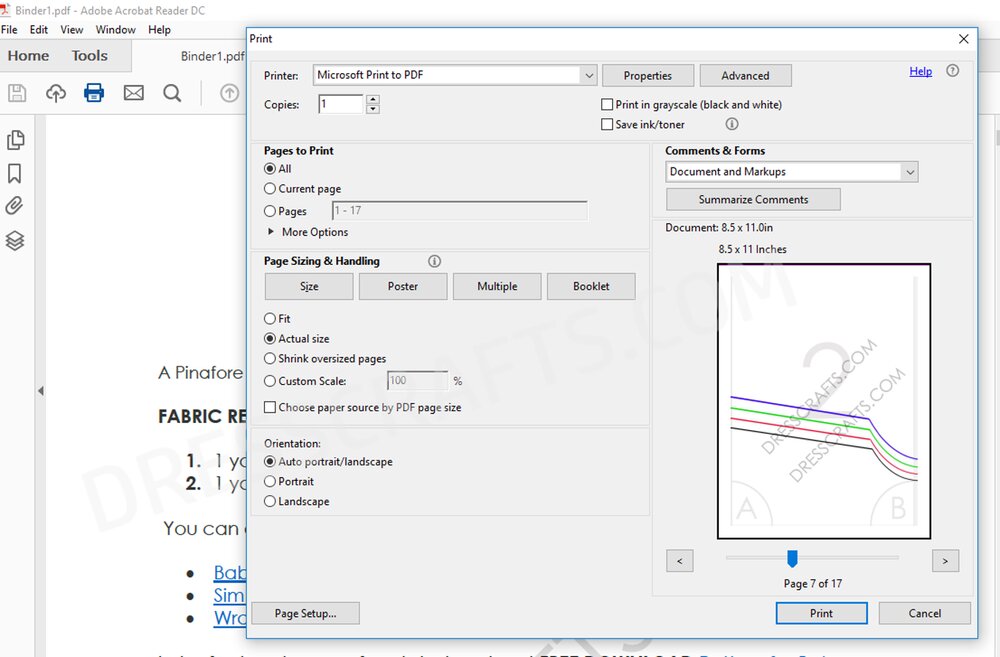Click the Copies number field

click(x=341, y=104)
